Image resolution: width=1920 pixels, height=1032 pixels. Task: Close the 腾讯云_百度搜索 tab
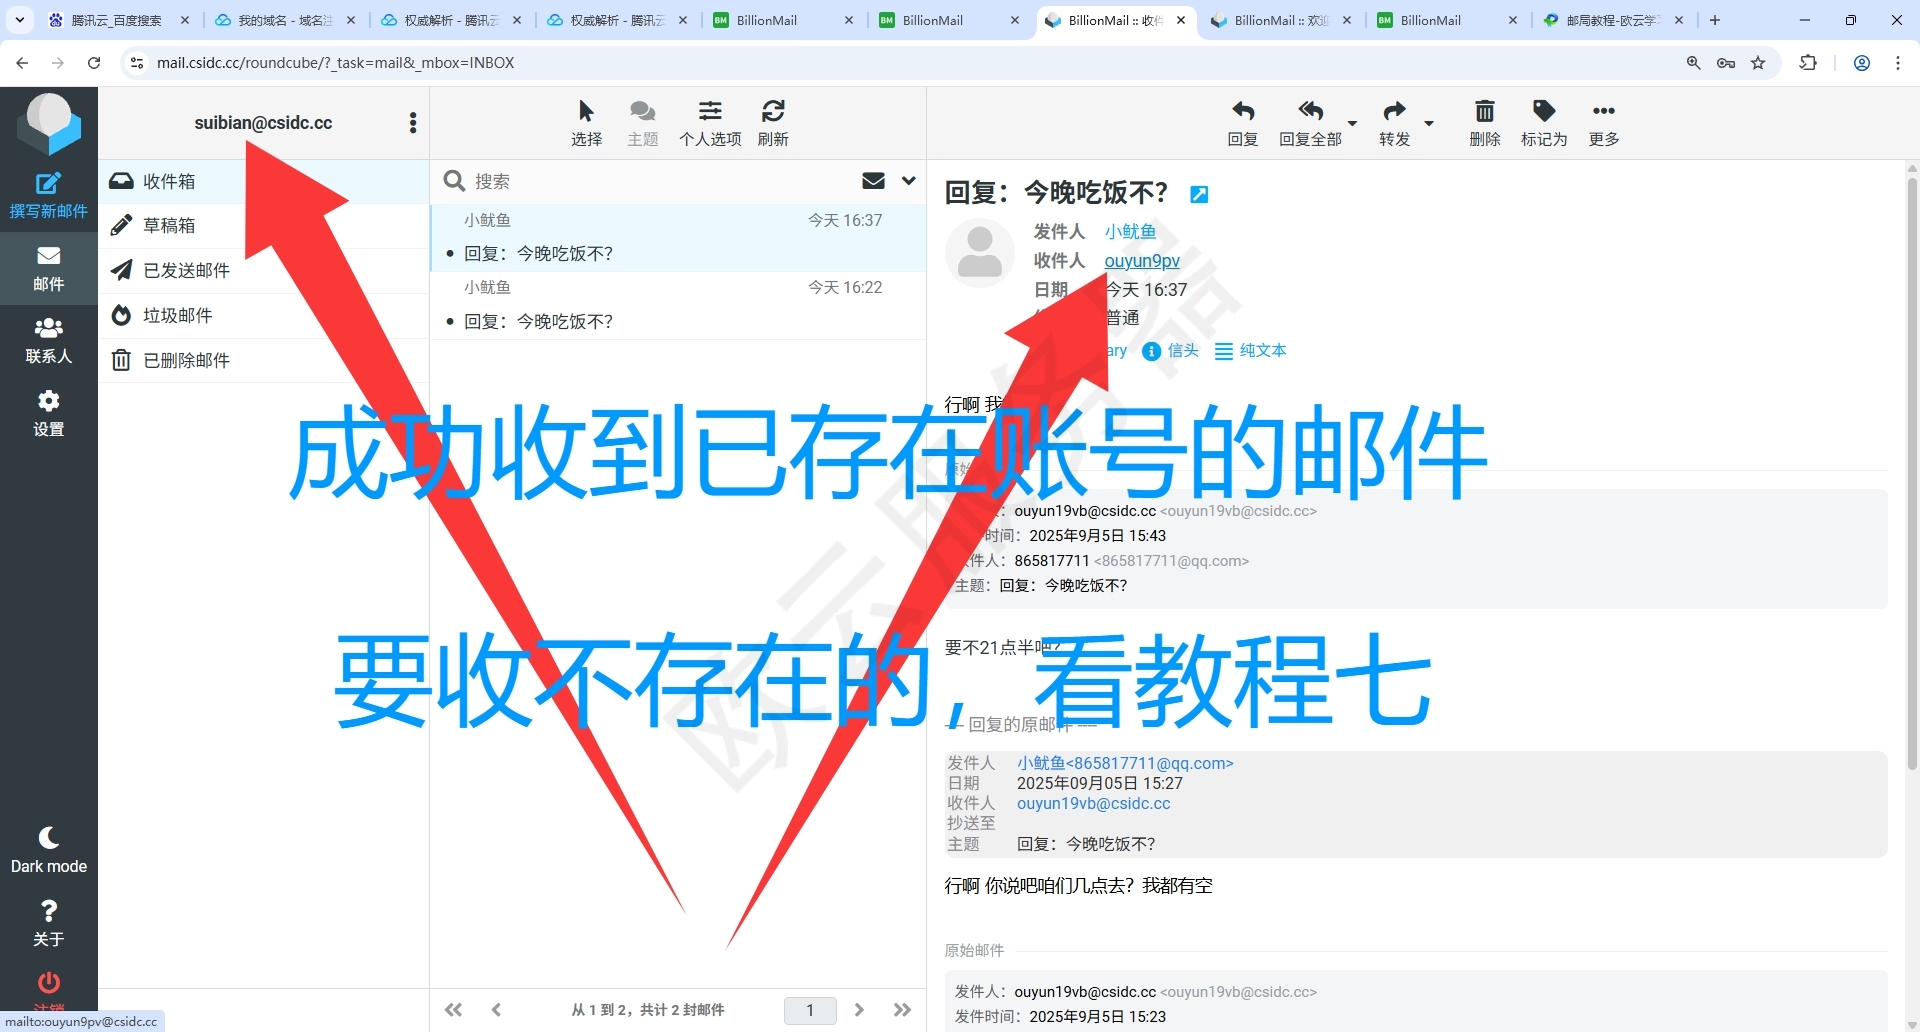(x=185, y=20)
